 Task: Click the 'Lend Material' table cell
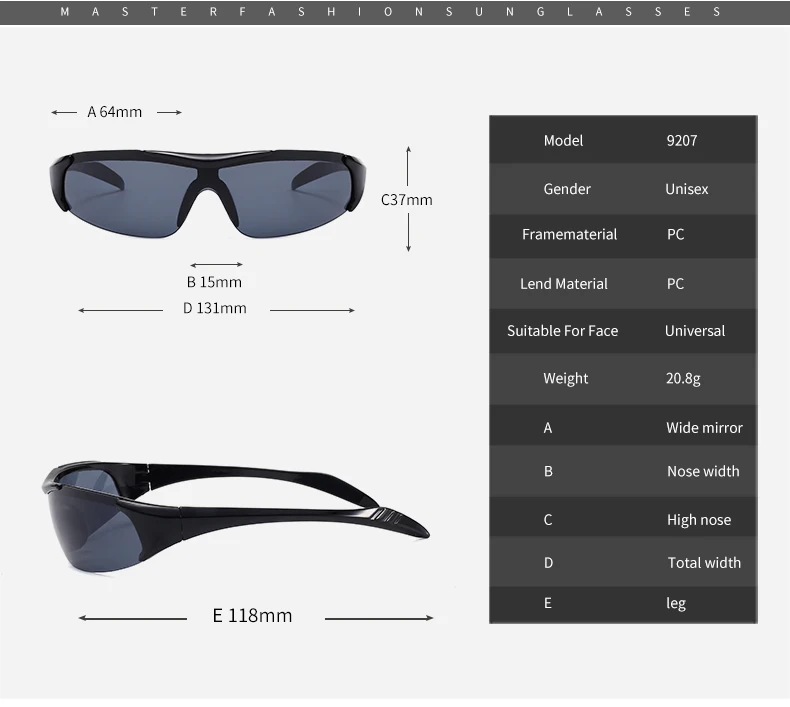point(564,284)
